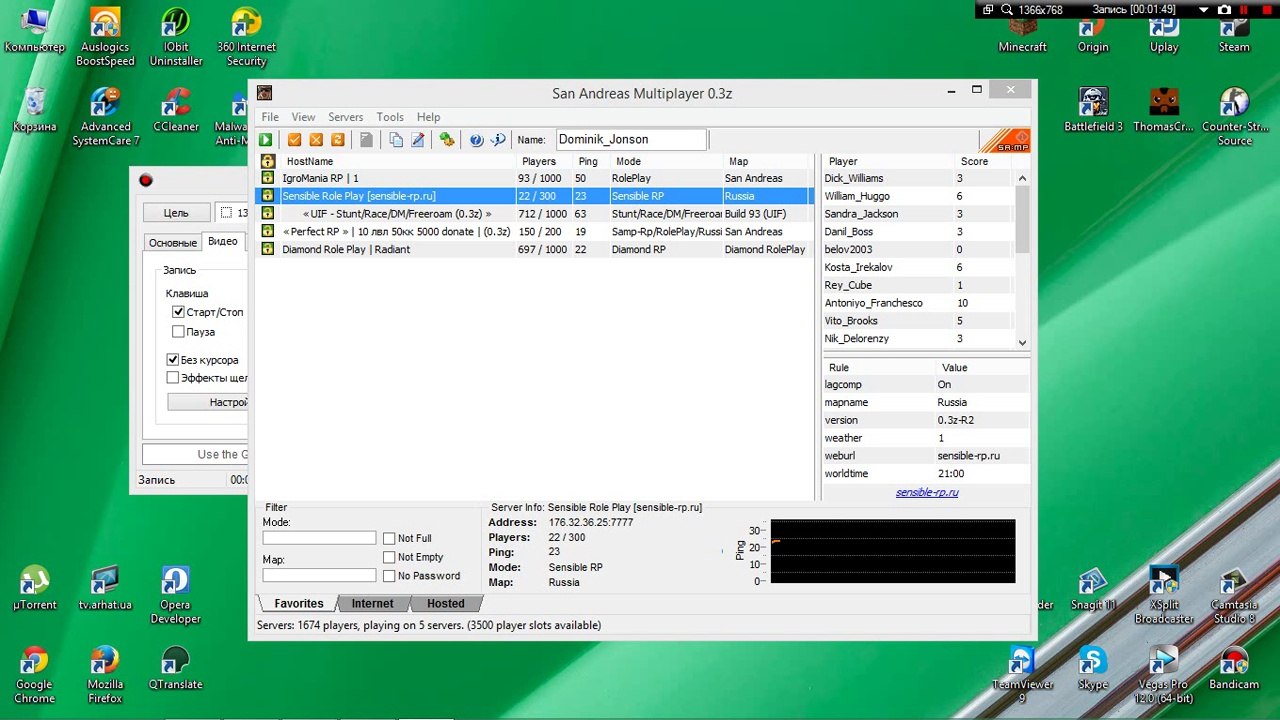This screenshot has height=720, width=1280.
Task: Click the orange X delete-server toolbar icon
Action: pos(316,140)
